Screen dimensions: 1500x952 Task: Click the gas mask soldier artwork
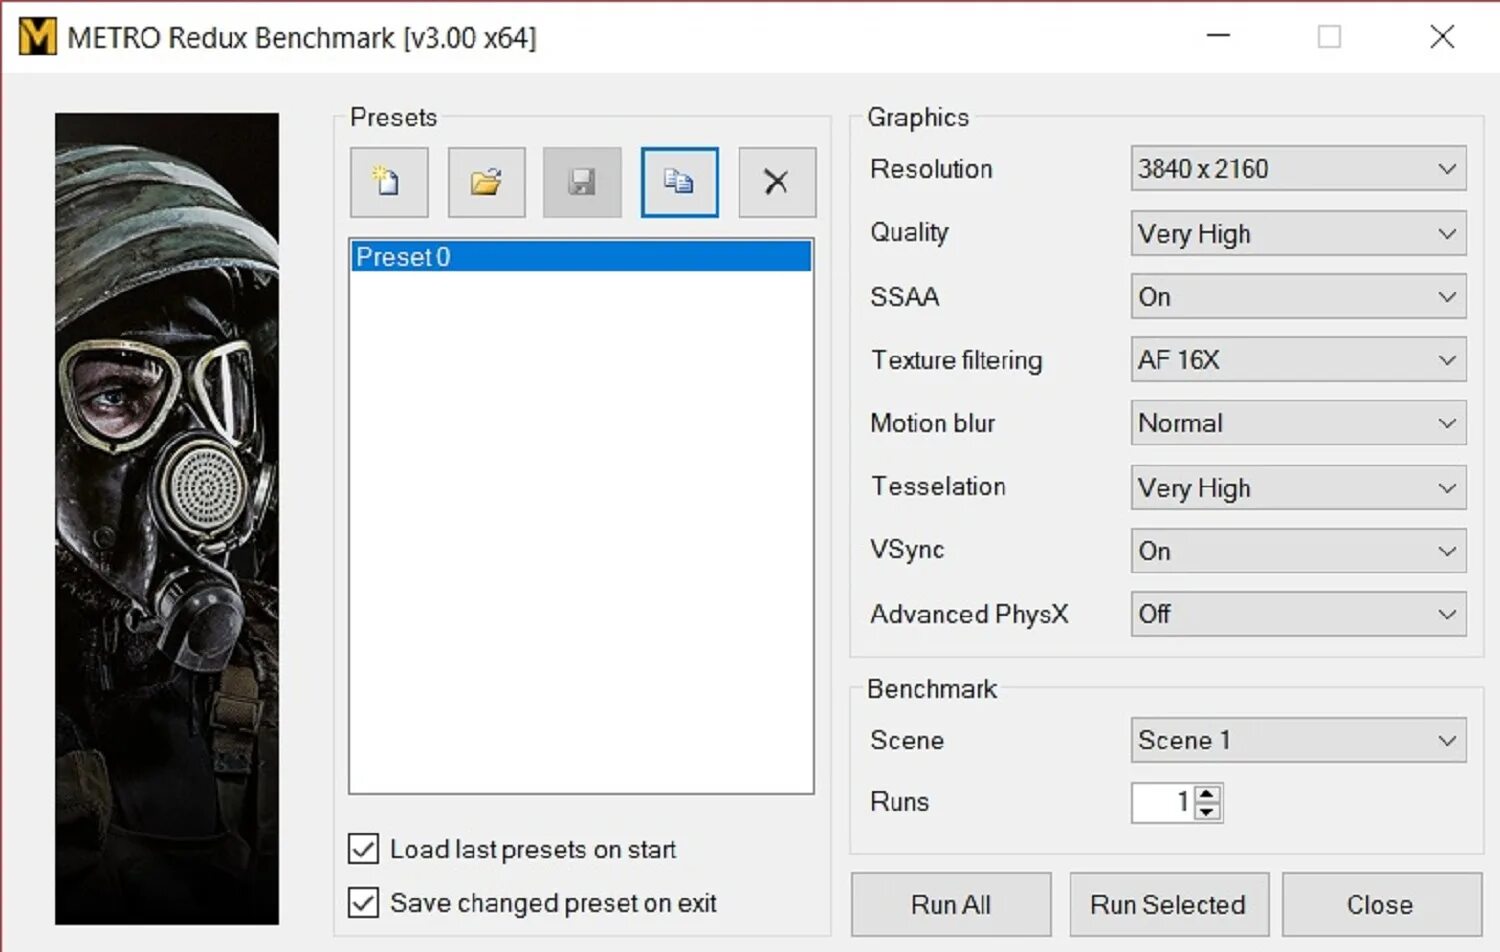(x=167, y=518)
